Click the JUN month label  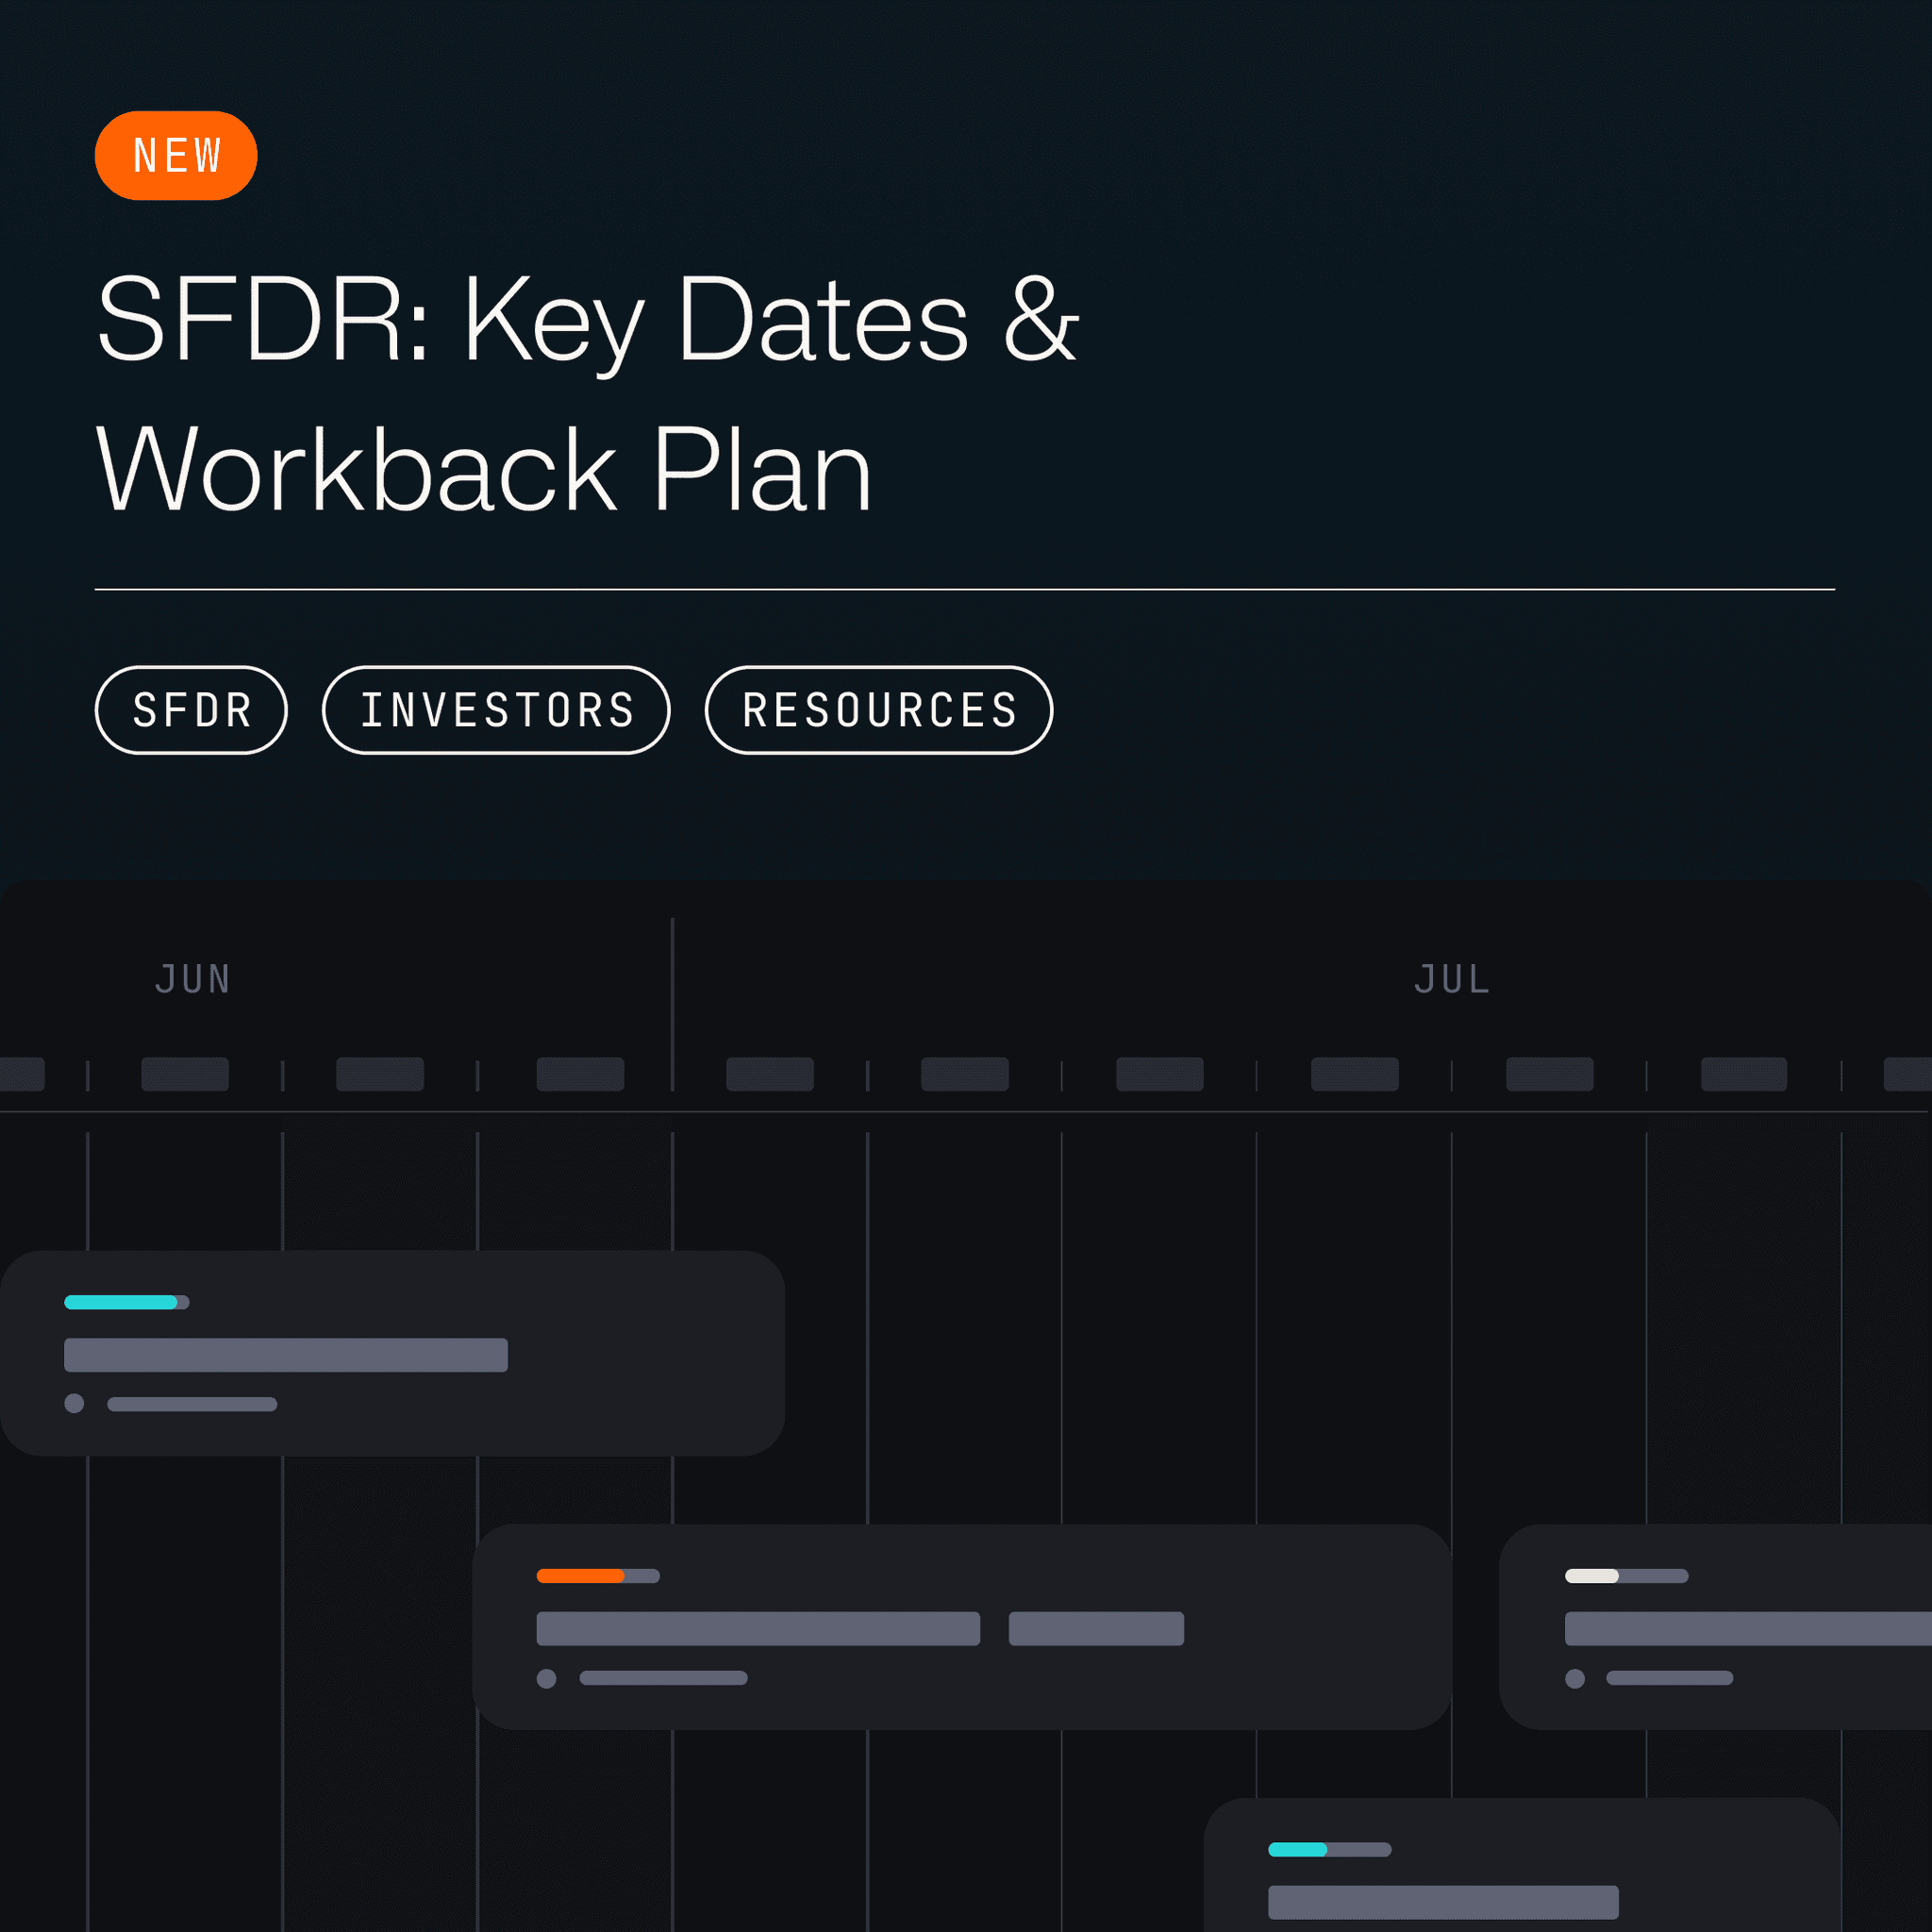(193, 979)
